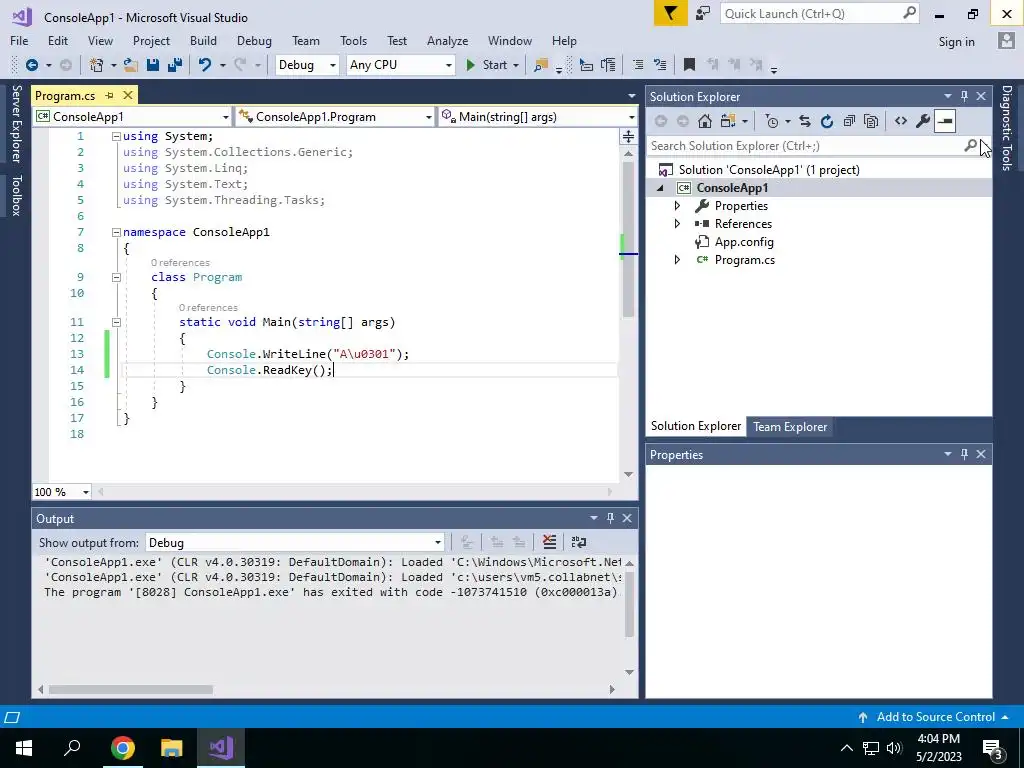Image resolution: width=1024 pixels, height=768 pixels.
Task: Collapse All in Solution Explorer
Action: (849, 121)
